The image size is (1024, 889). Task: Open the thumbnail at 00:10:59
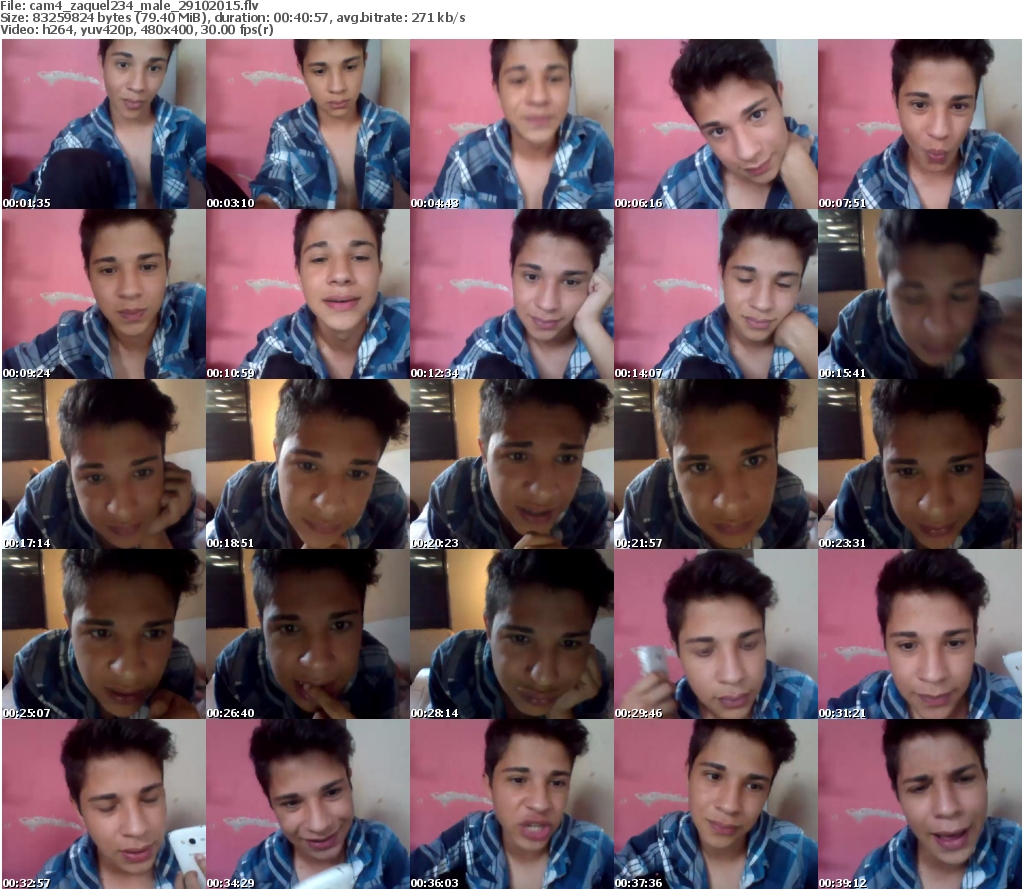click(x=308, y=294)
